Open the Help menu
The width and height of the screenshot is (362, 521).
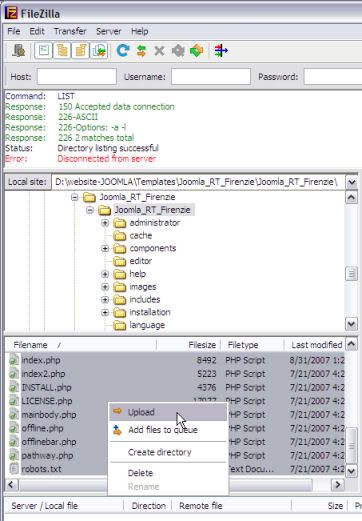(139, 31)
